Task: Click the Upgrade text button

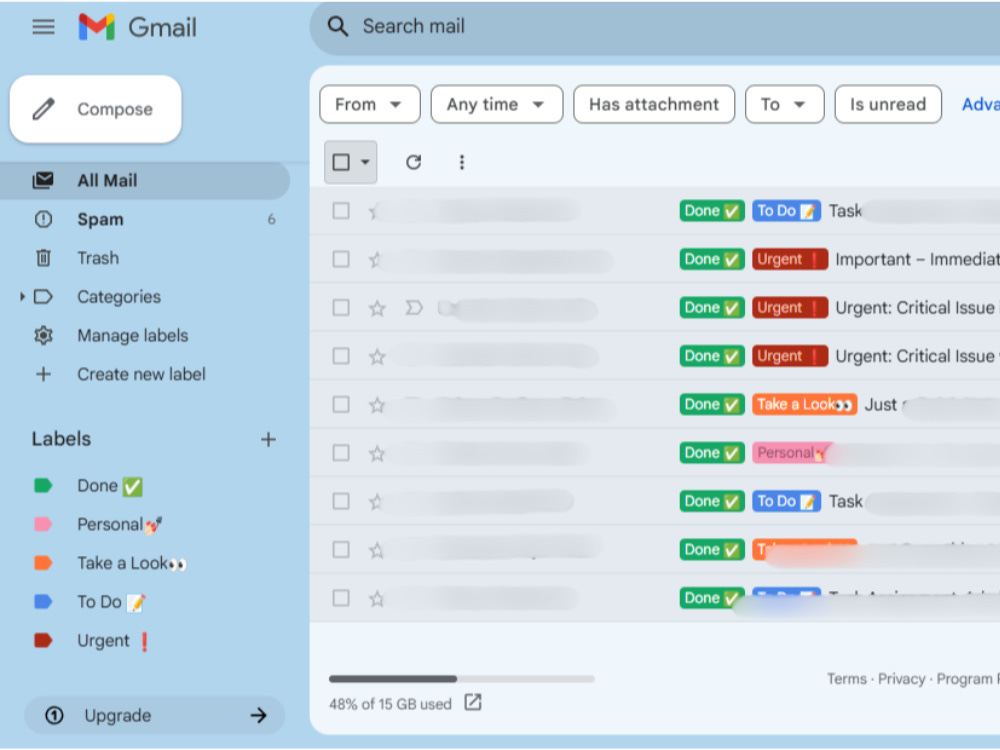Action: click(x=118, y=715)
